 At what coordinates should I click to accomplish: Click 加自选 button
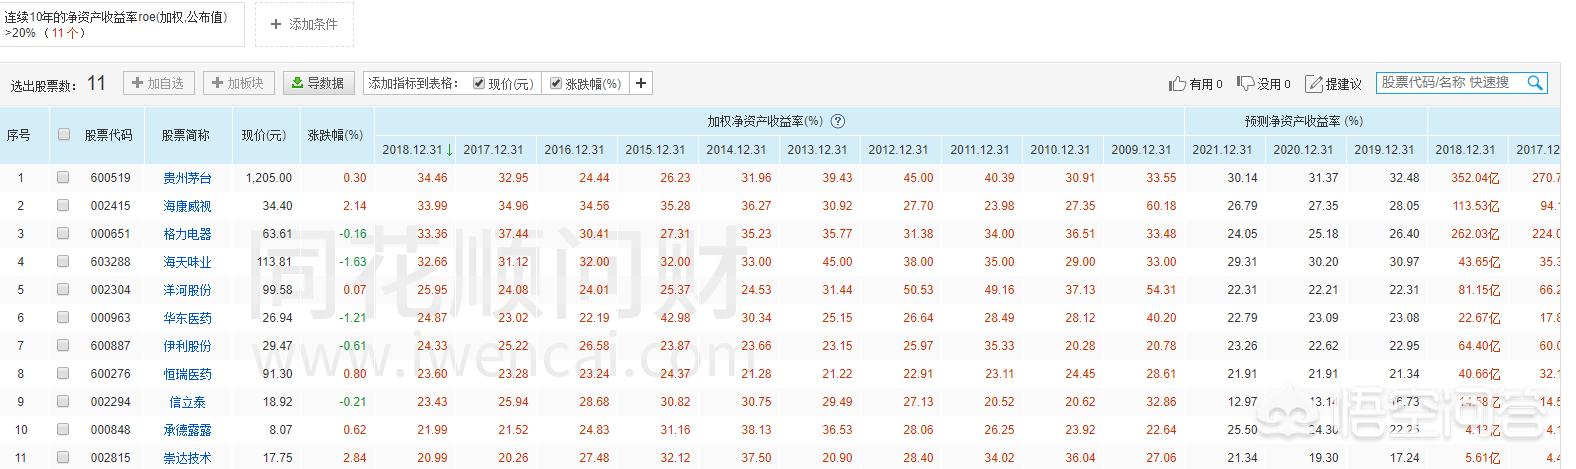[158, 84]
